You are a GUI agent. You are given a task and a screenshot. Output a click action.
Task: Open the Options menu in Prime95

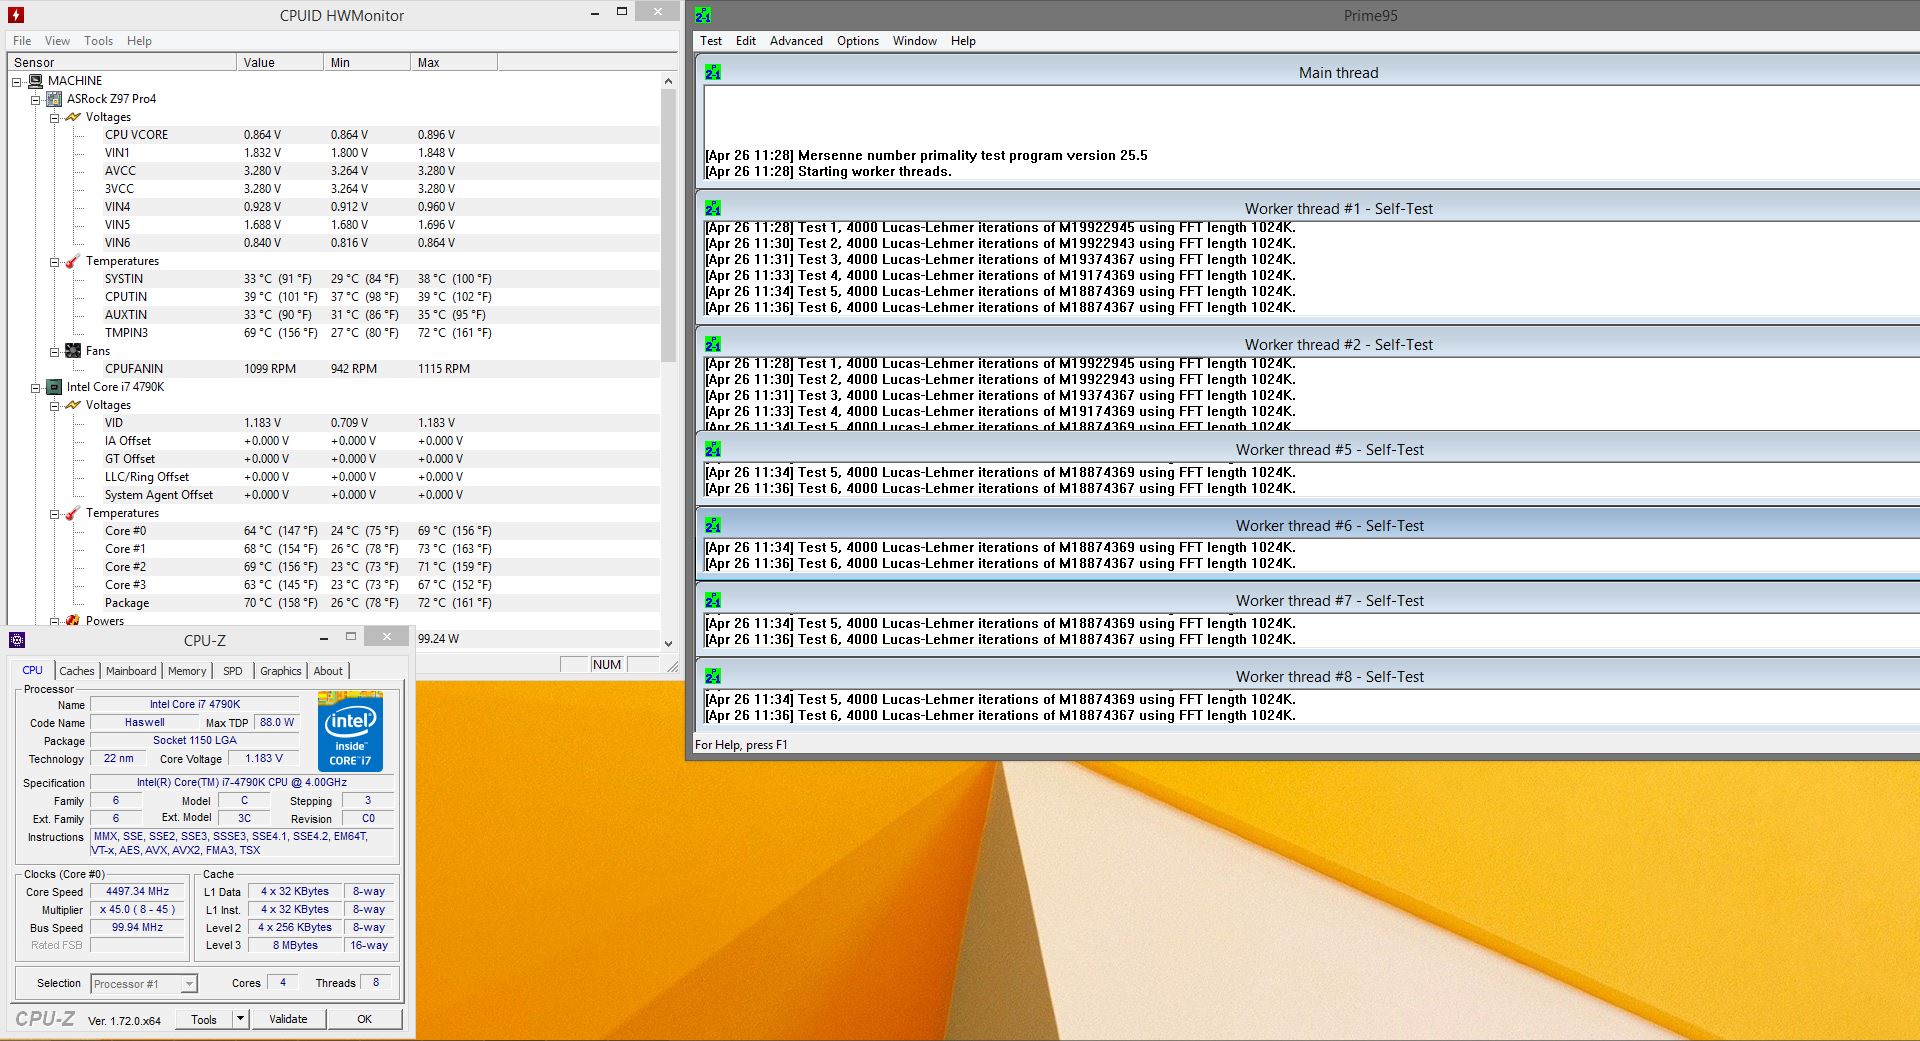[x=858, y=41]
